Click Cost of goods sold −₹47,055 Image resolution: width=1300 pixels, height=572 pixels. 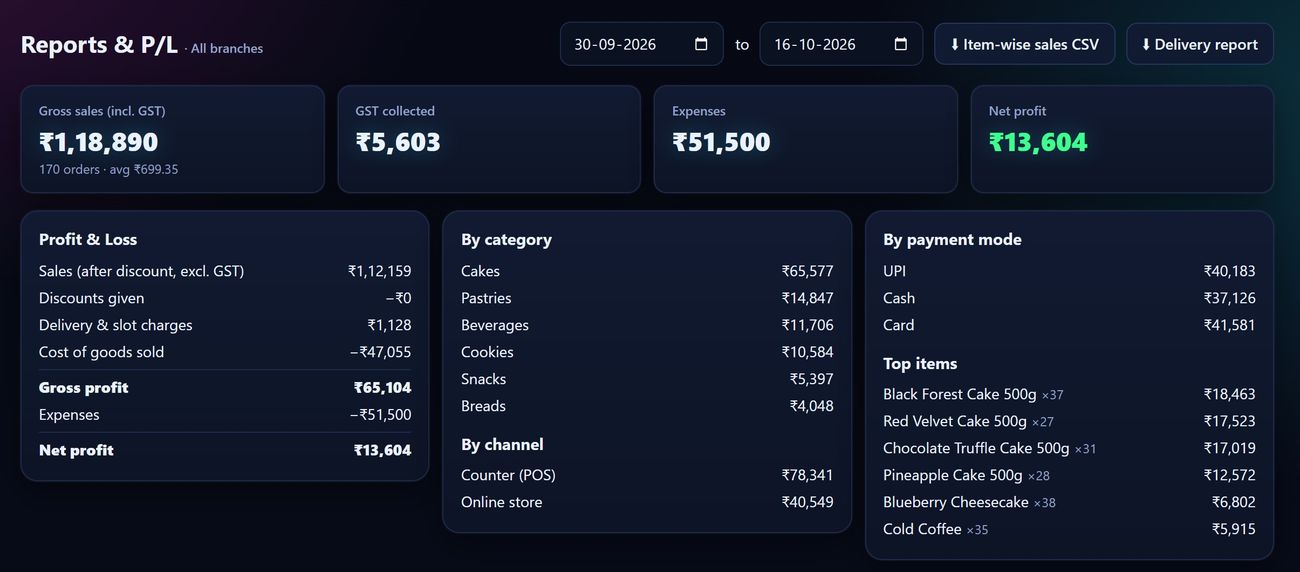[380, 352]
